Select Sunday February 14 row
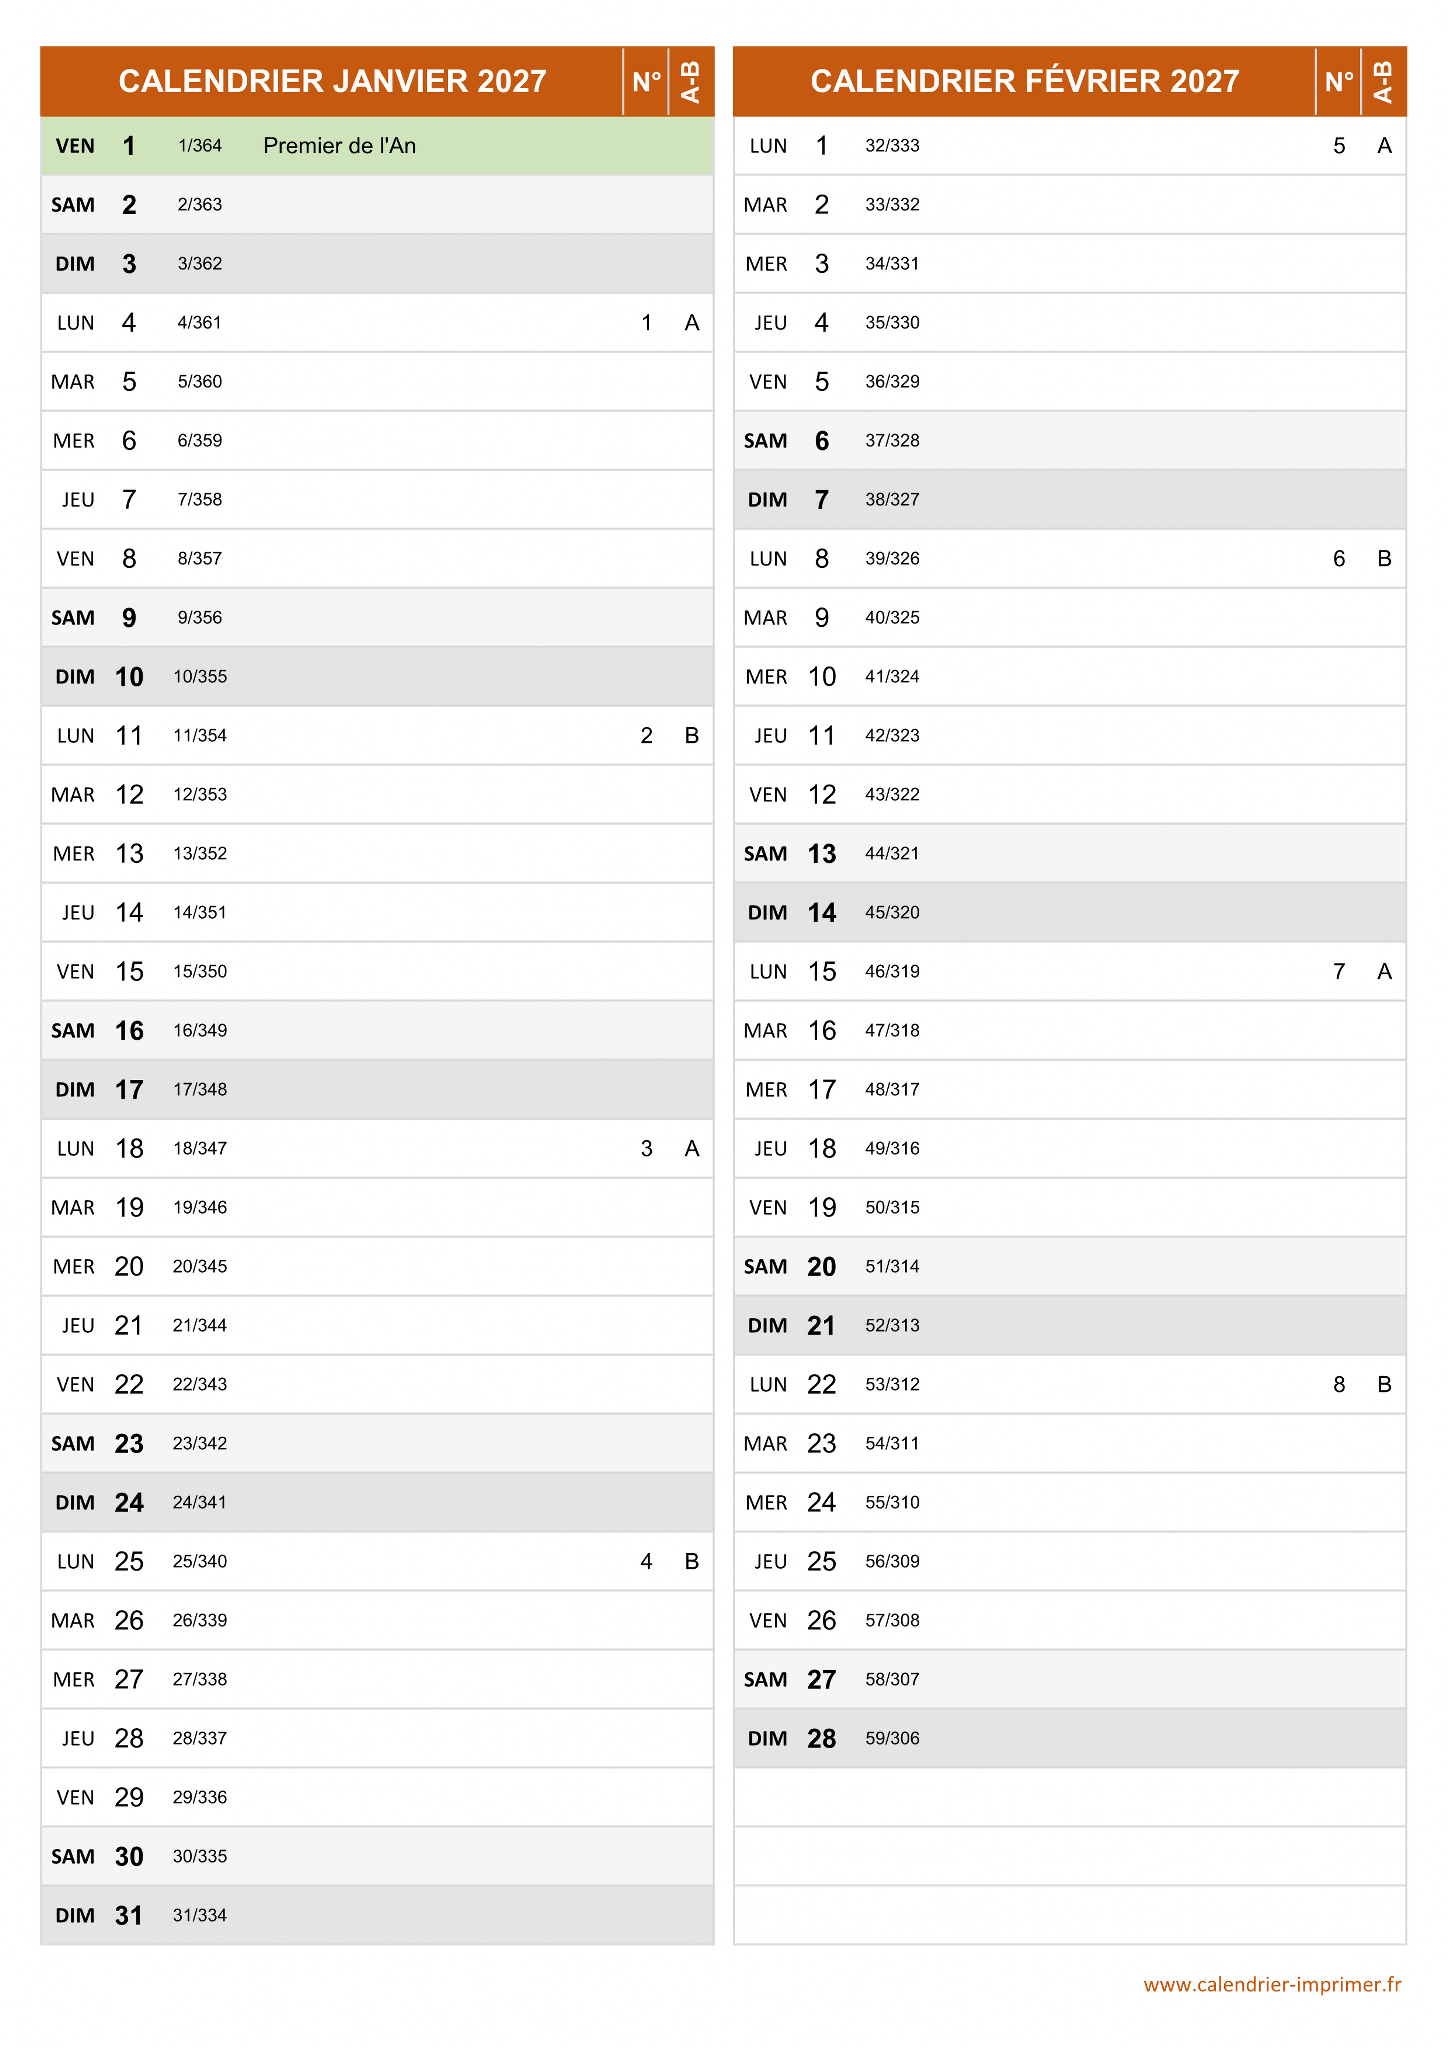Image resolution: width=1448 pixels, height=2048 pixels. click(1069, 913)
